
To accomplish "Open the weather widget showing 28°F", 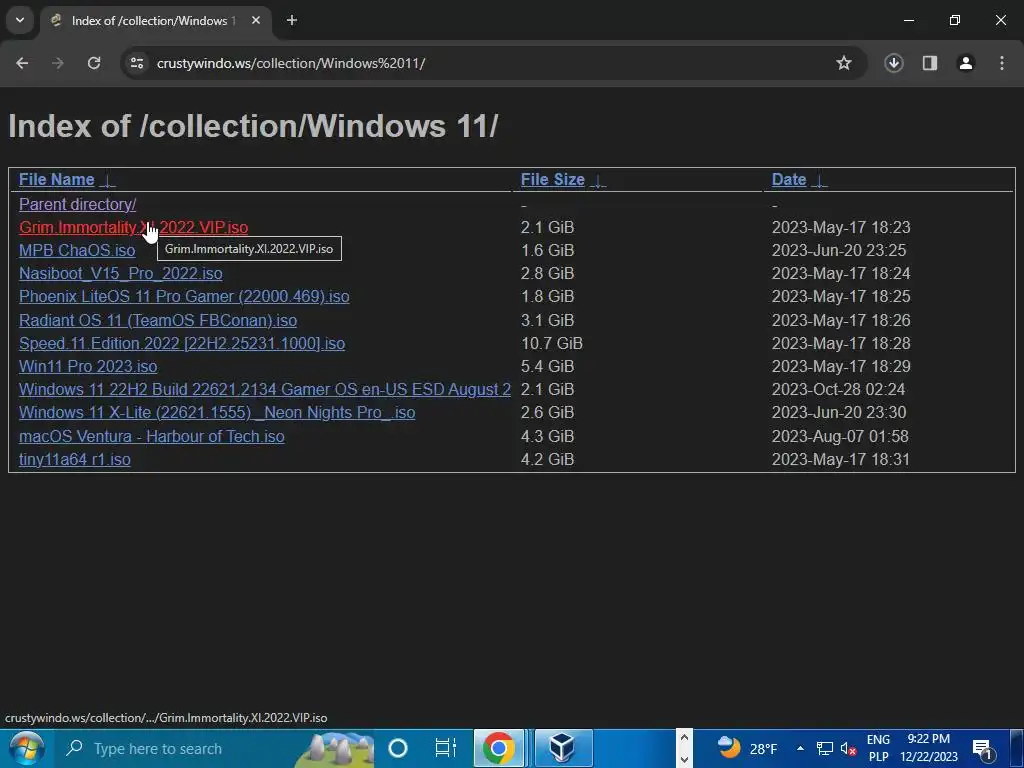I will 746,748.
